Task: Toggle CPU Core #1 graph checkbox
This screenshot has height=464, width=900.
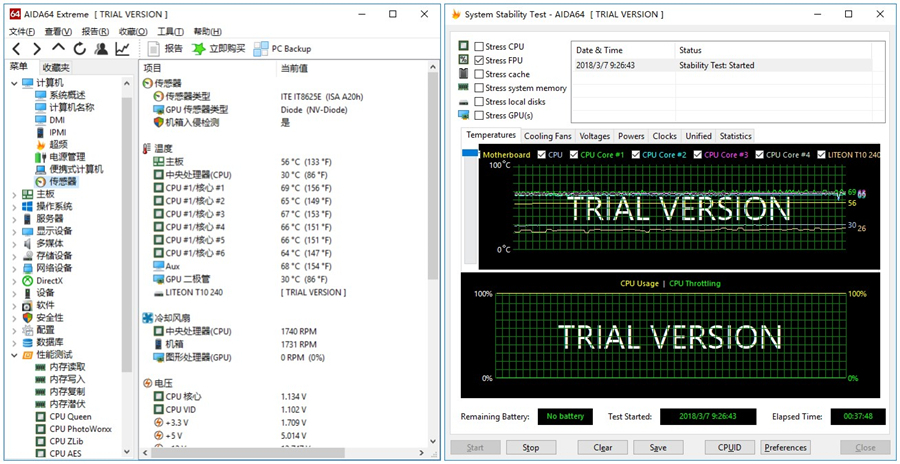Action: point(573,155)
